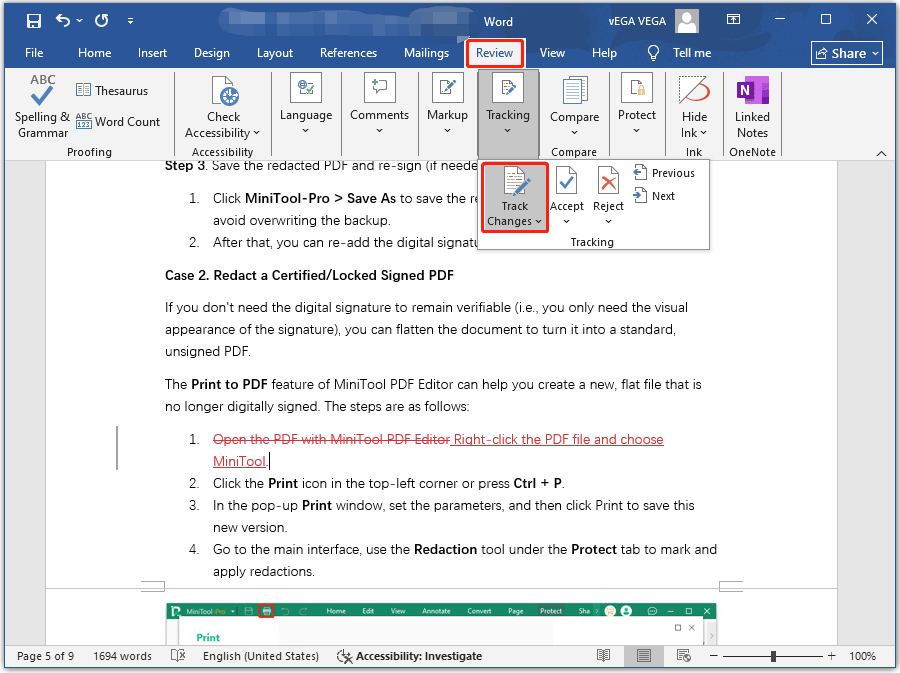Viewport: 900px width, 673px height.
Task: Open the Comments group dropdown
Action: tap(379, 104)
